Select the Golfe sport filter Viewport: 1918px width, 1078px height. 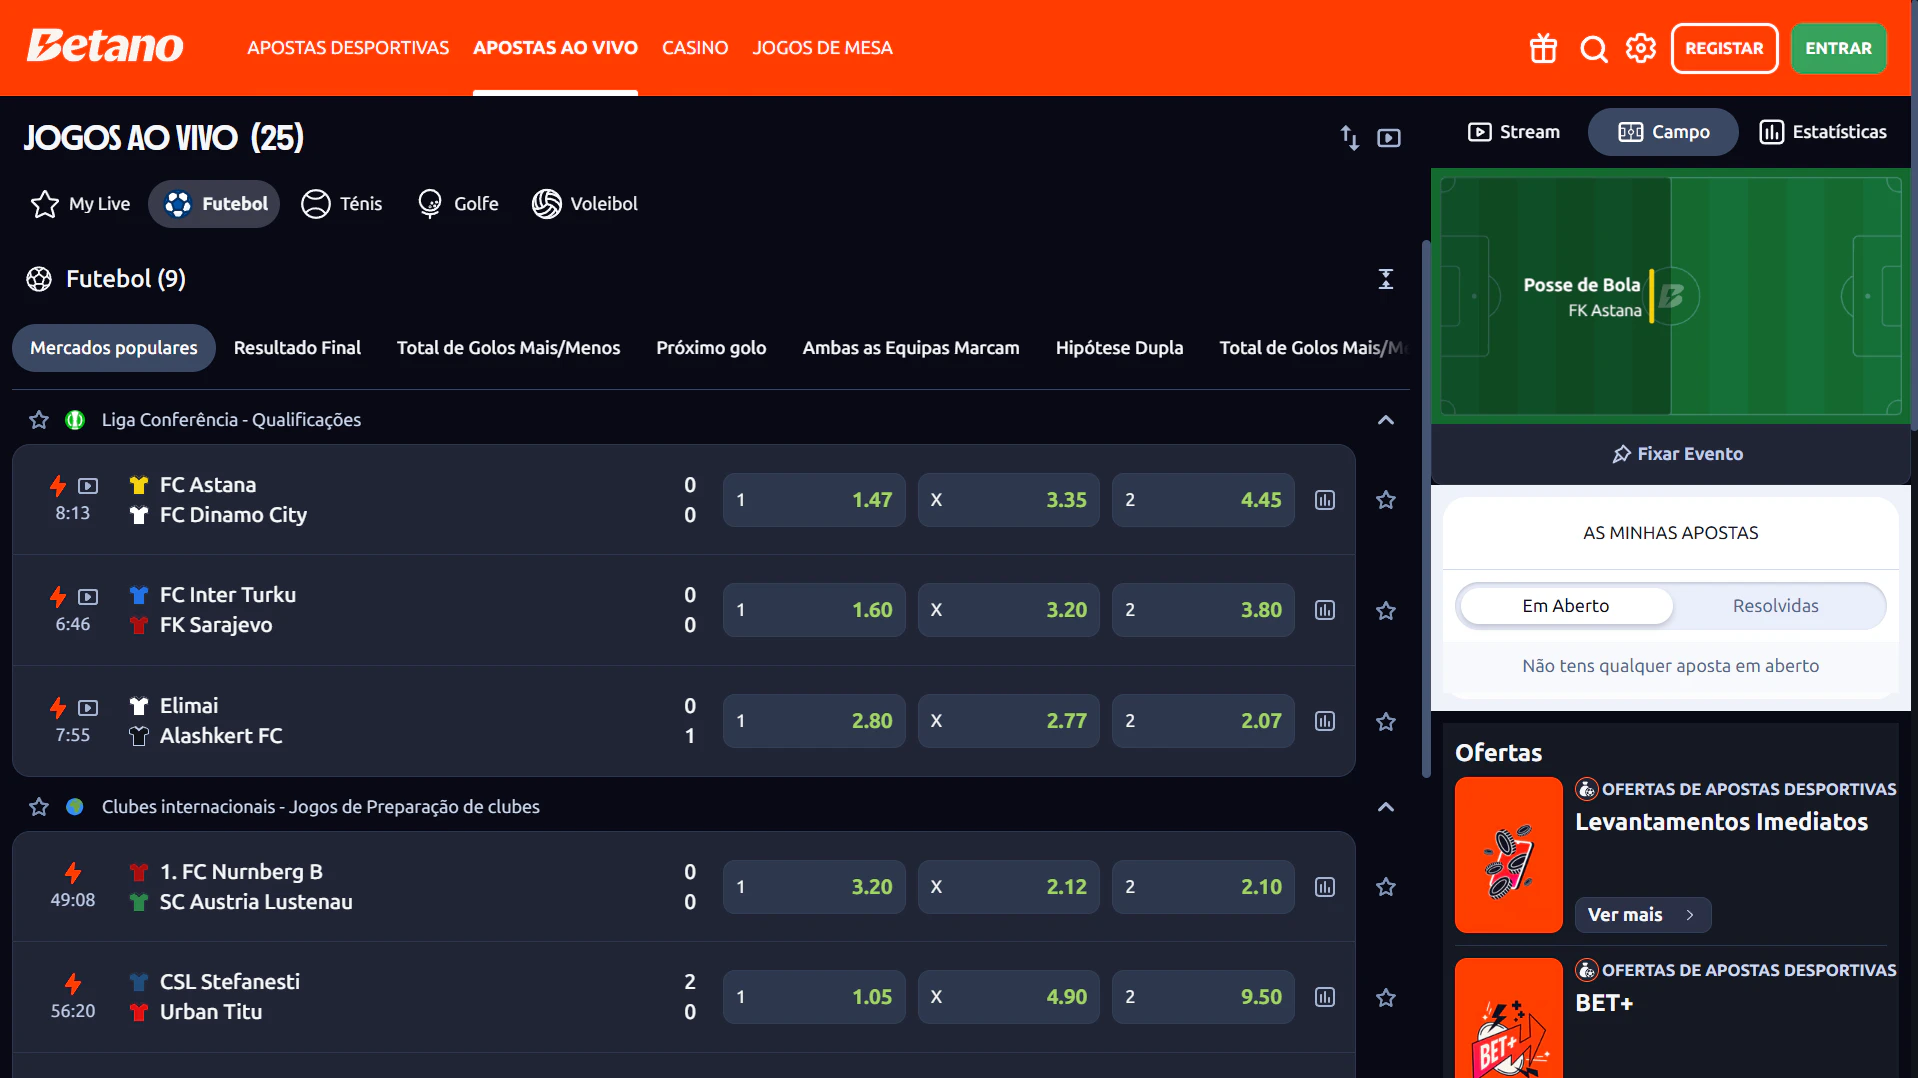(x=458, y=204)
